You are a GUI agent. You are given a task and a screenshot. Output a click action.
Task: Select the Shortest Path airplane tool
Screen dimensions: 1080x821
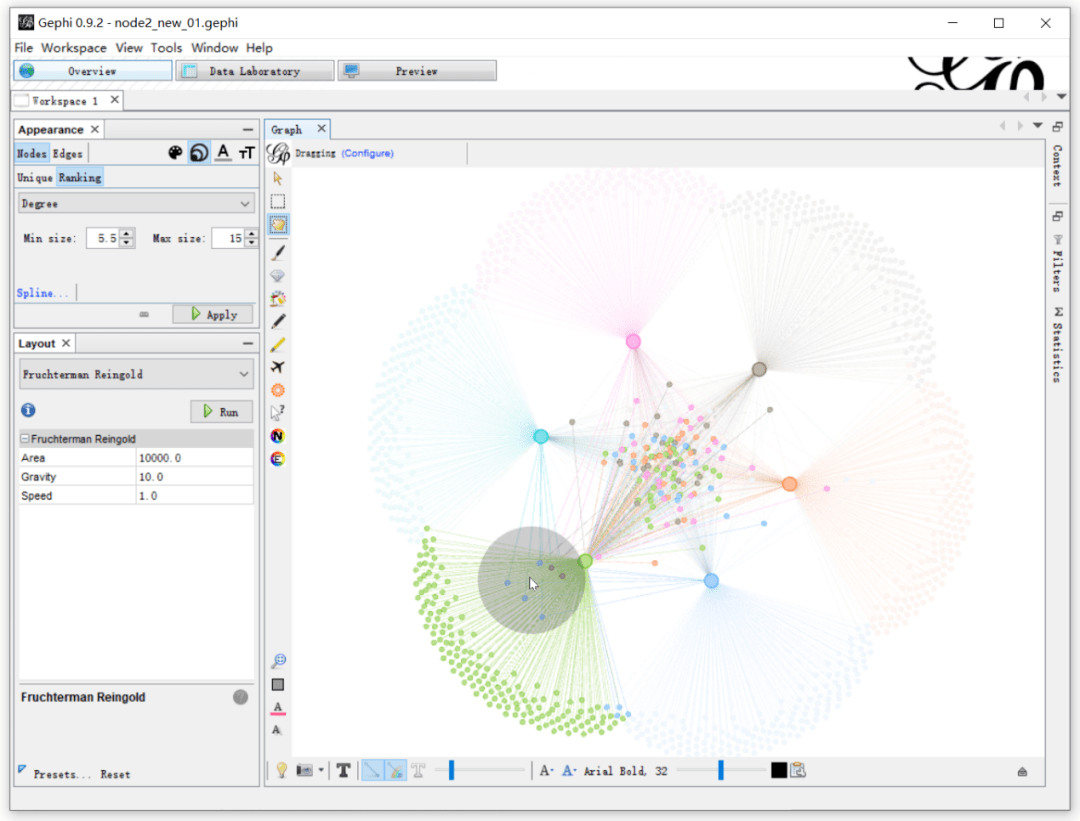click(278, 367)
